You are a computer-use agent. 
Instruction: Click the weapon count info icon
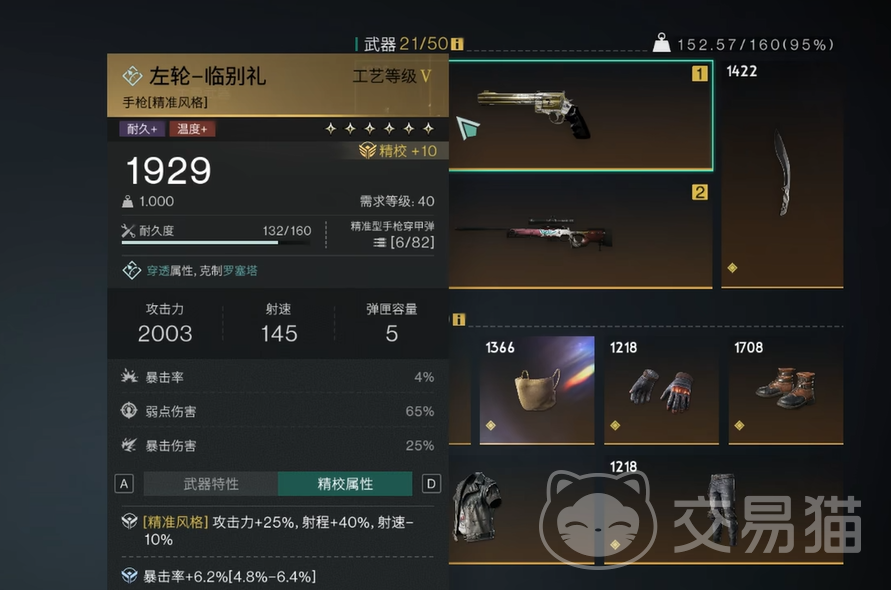tap(457, 44)
